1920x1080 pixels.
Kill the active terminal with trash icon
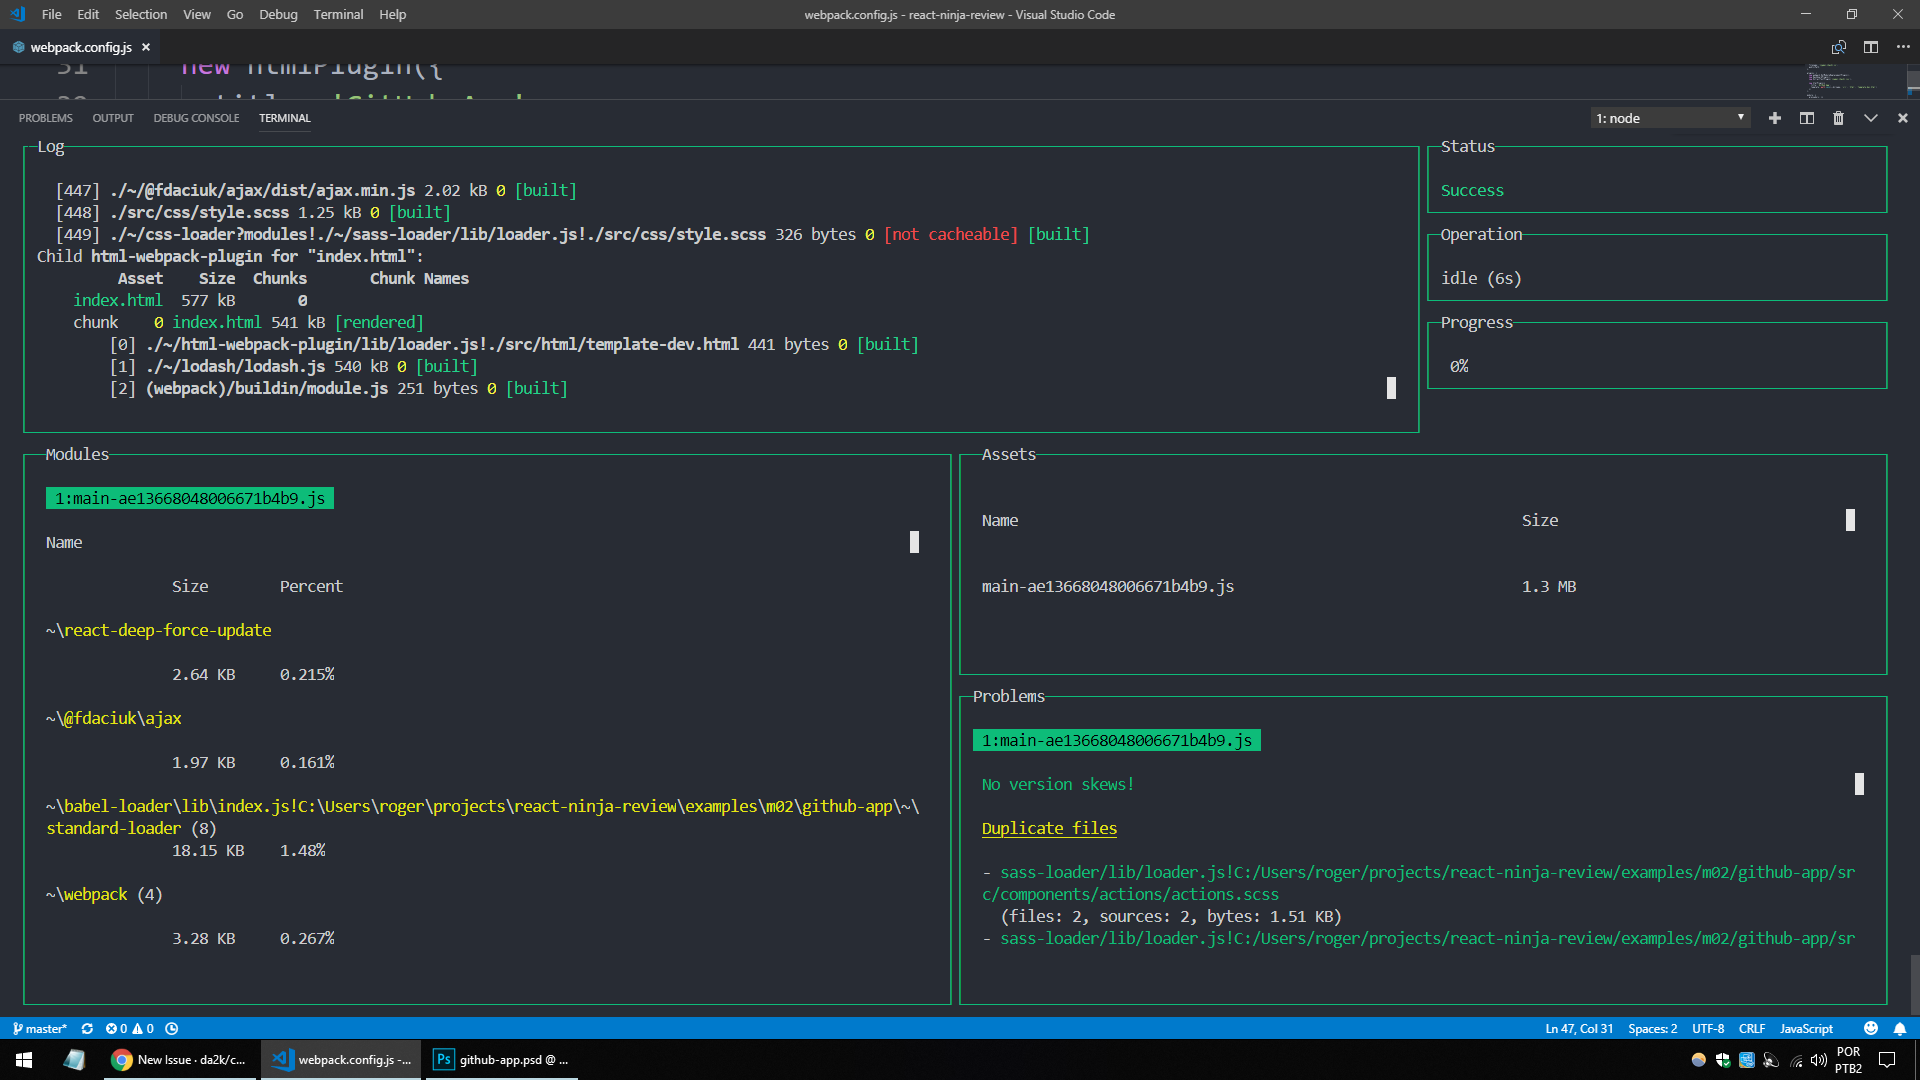pos(1839,118)
